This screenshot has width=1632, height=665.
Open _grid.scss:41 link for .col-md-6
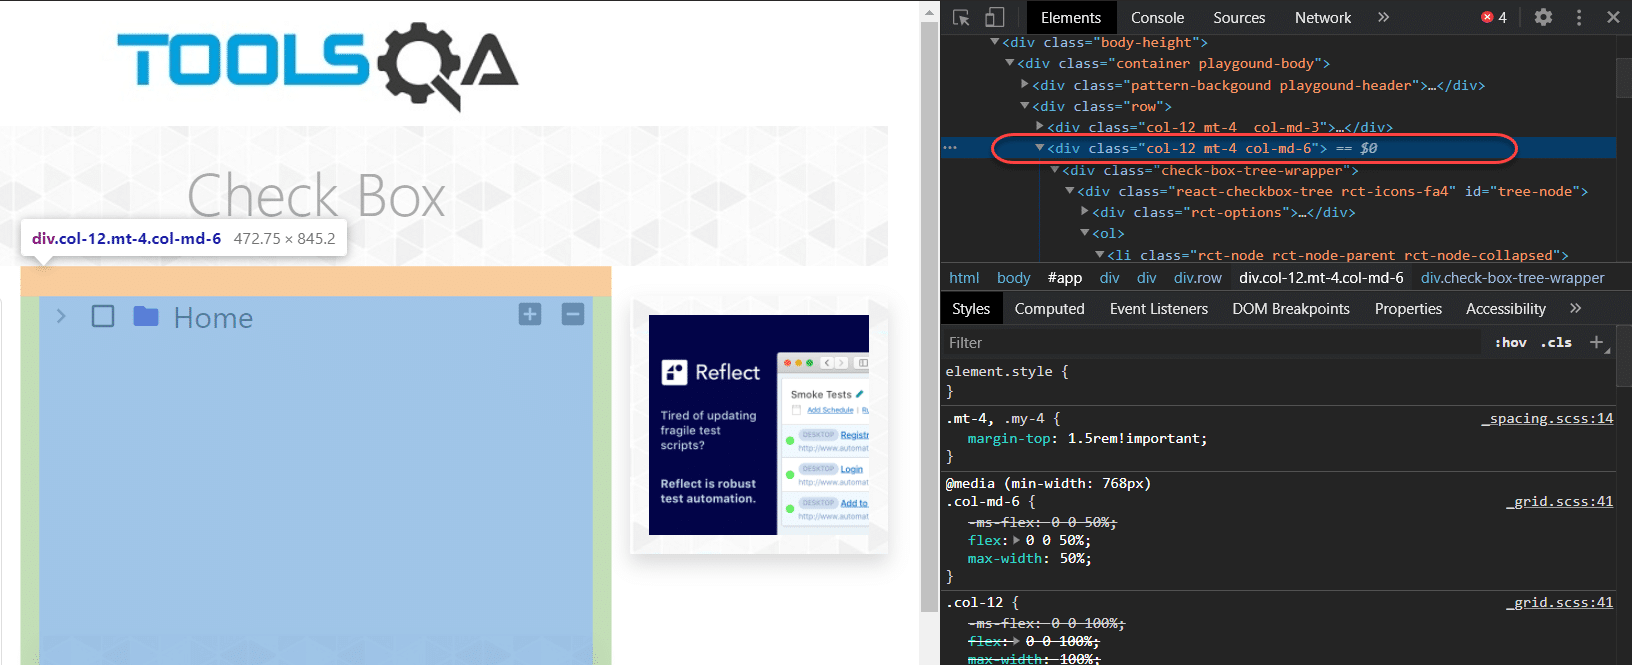[x=1560, y=501]
